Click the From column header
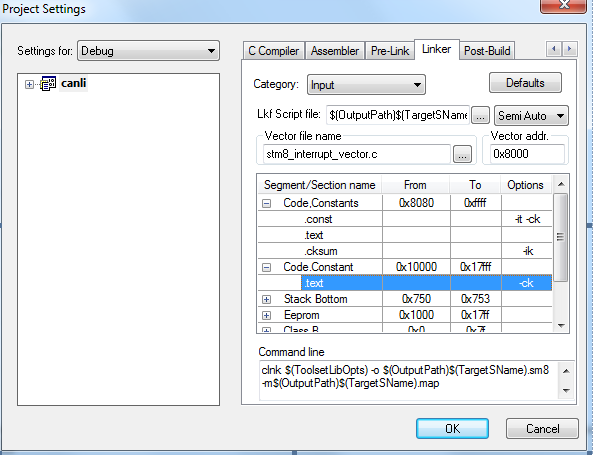This screenshot has height=455, width=598. pos(415,185)
